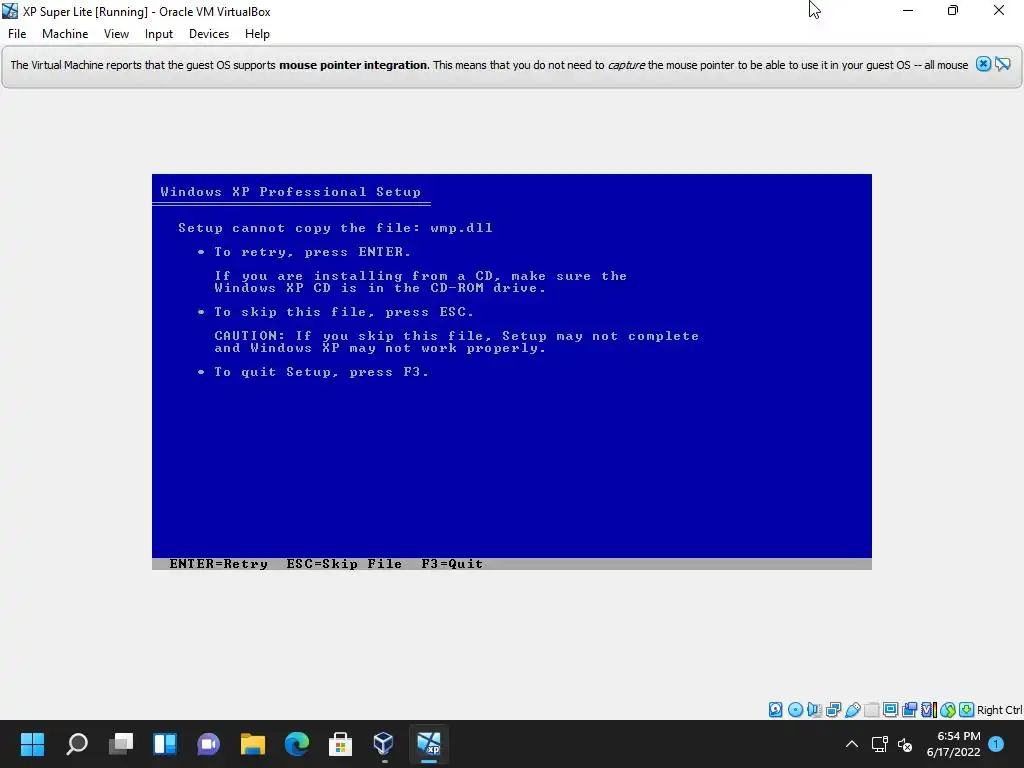Click the running XP VM taskbar icon
This screenshot has width=1024, height=768.
429,744
